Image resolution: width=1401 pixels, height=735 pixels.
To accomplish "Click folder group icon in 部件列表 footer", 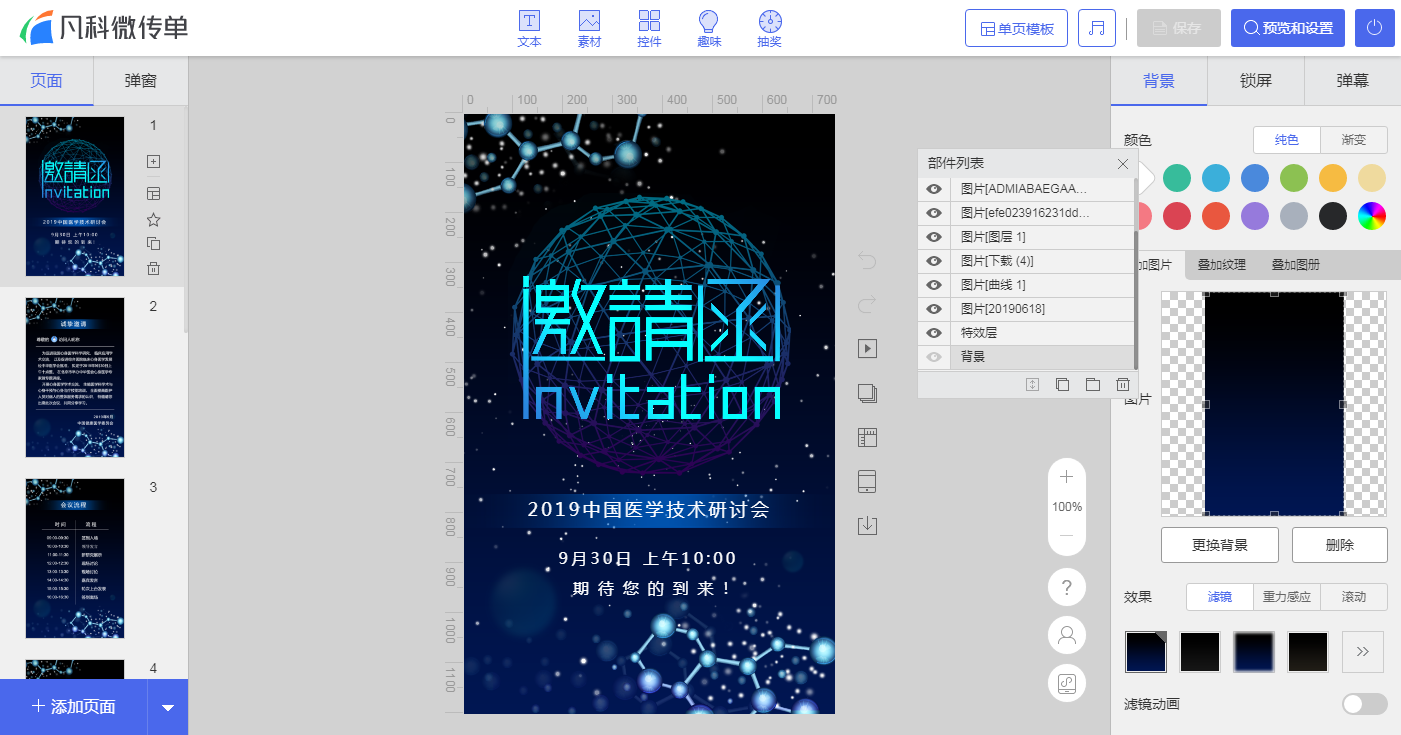I will click(1092, 384).
